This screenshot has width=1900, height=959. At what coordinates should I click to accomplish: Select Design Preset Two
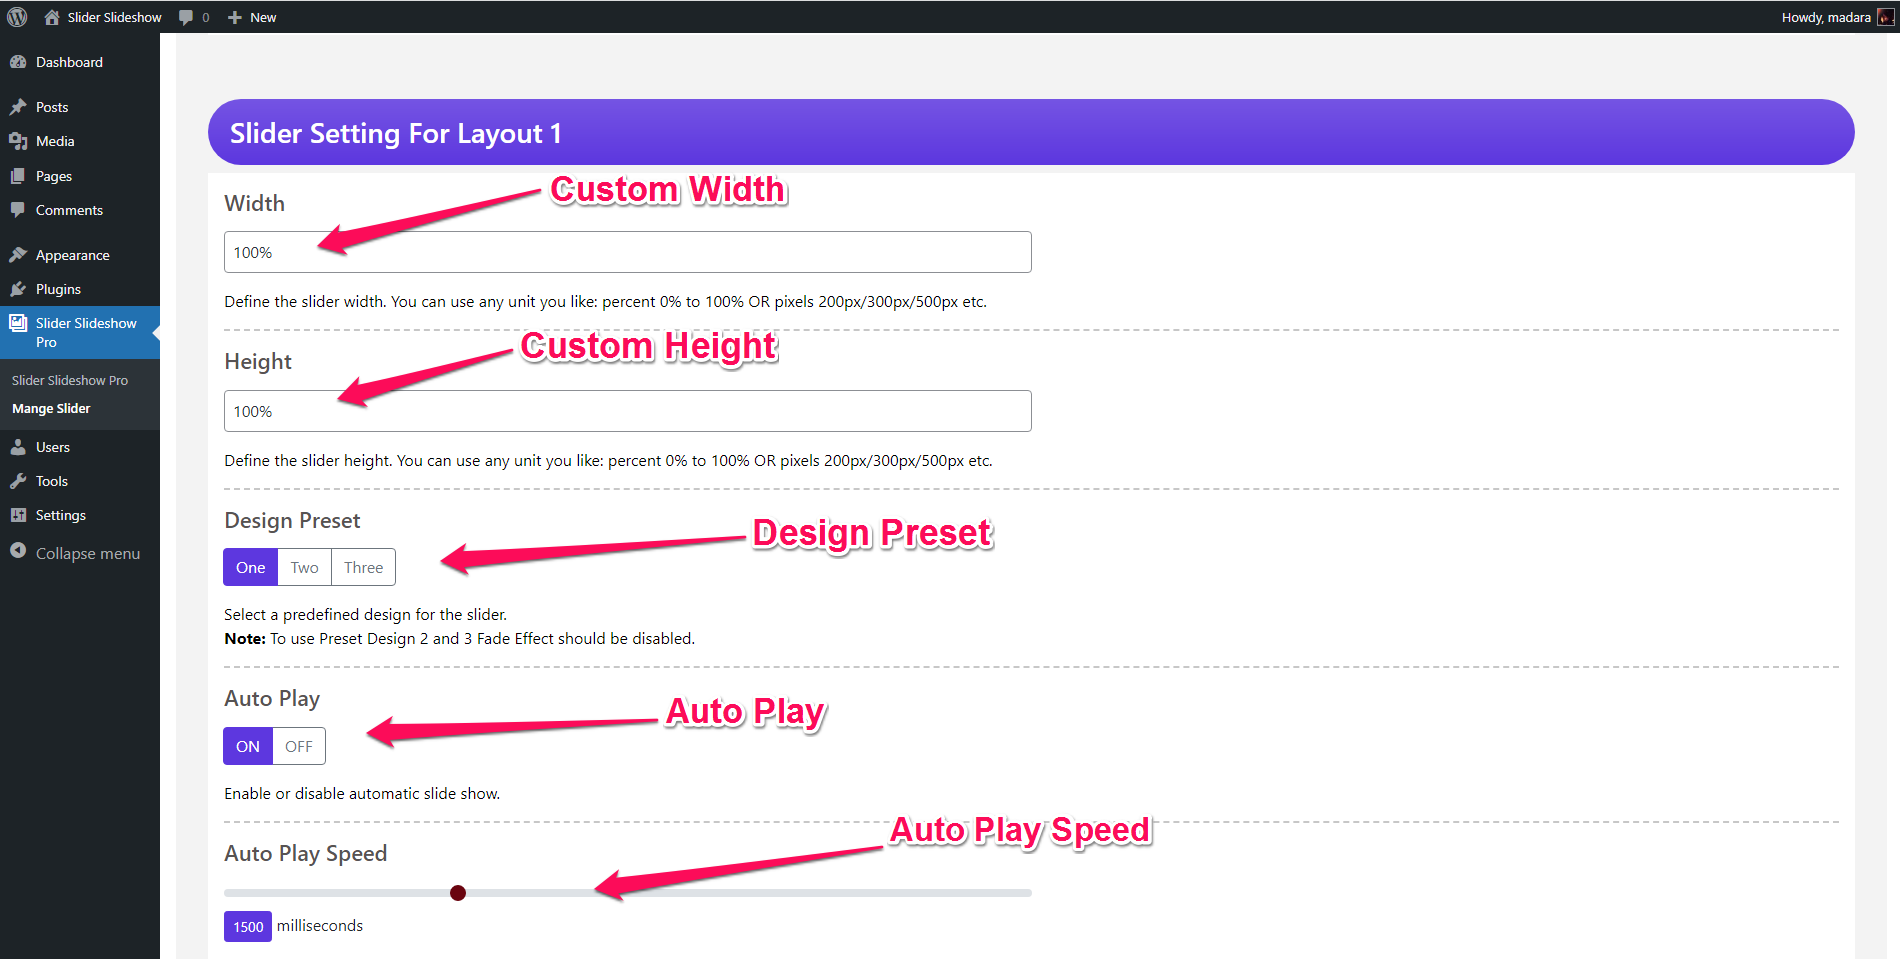coord(305,567)
